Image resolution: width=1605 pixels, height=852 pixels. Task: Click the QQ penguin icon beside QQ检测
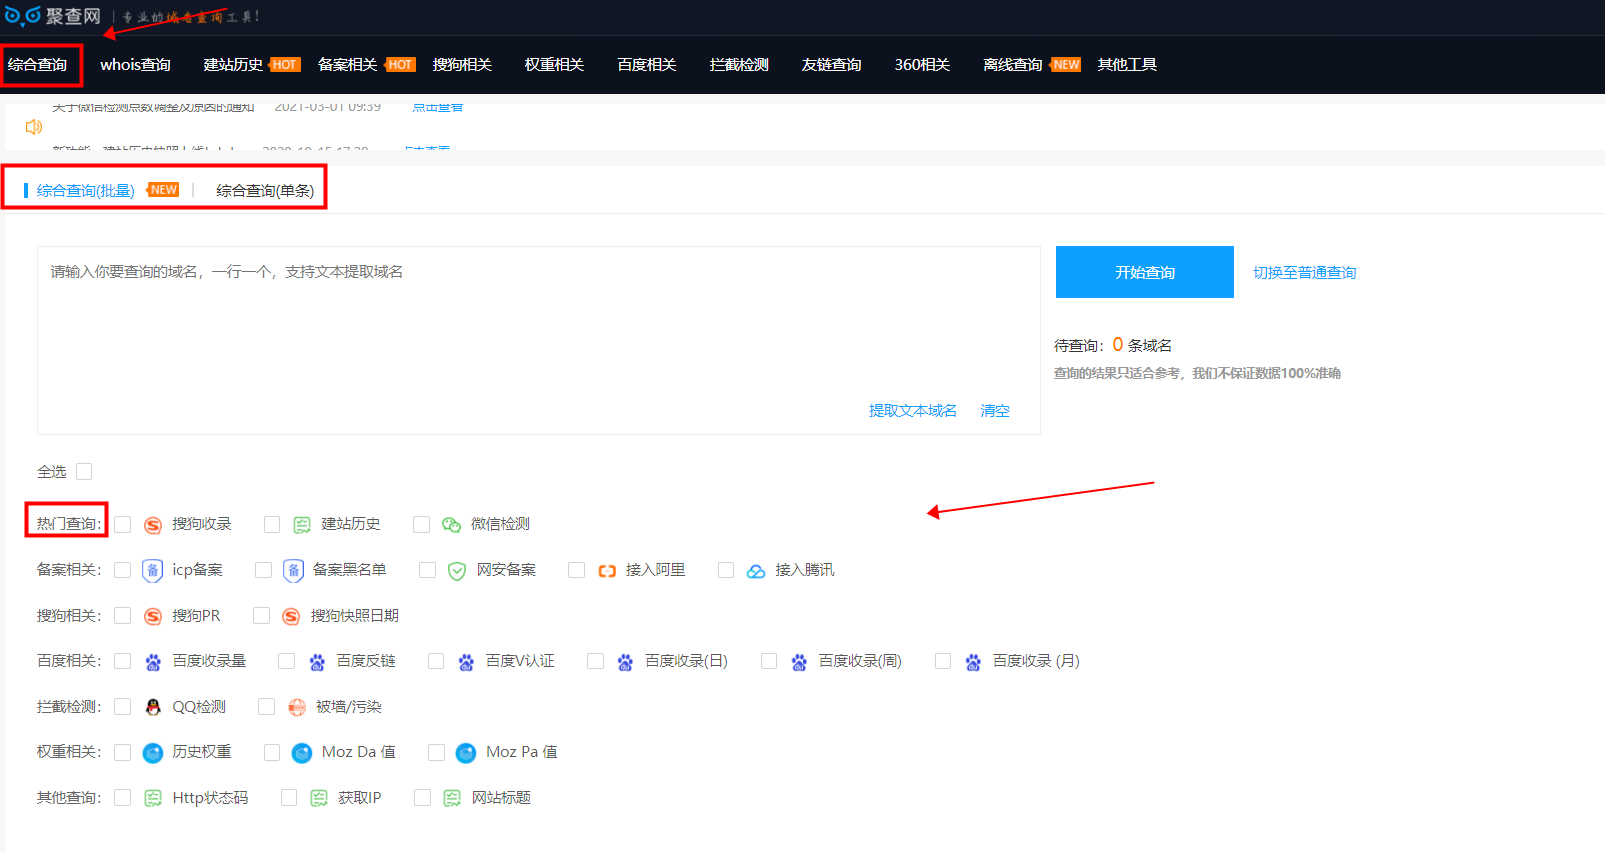[x=153, y=707]
